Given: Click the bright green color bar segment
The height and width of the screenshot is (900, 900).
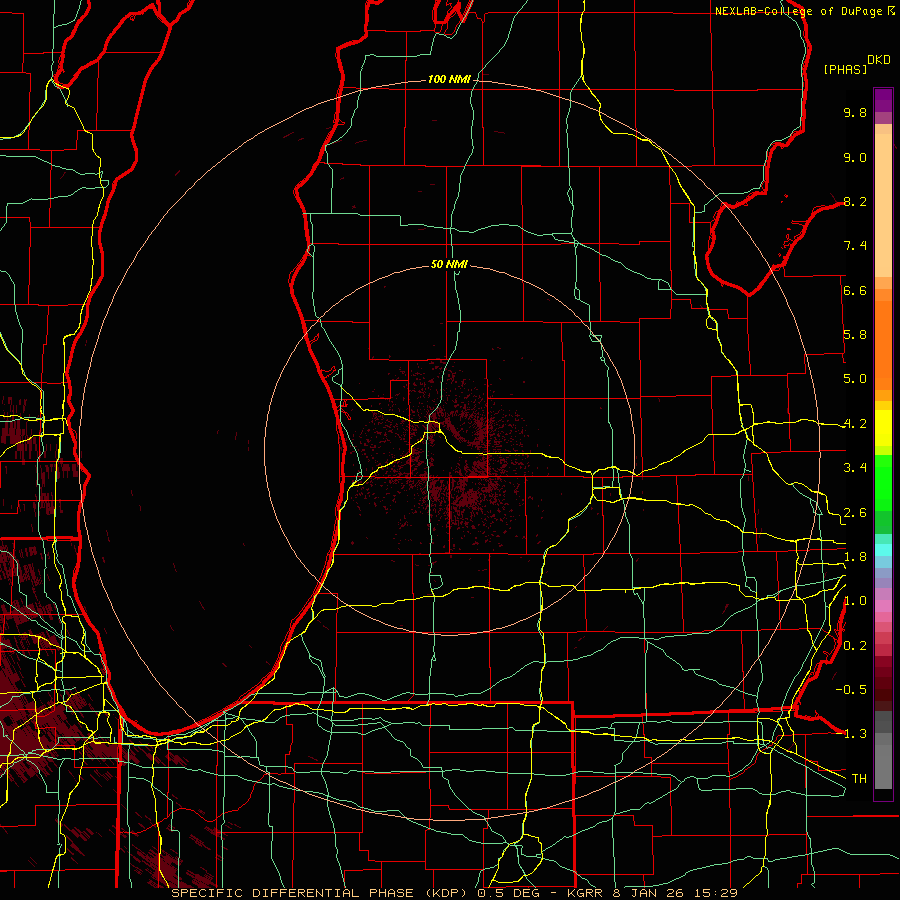Looking at the screenshot, I should pyautogui.click(x=883, y=483).
